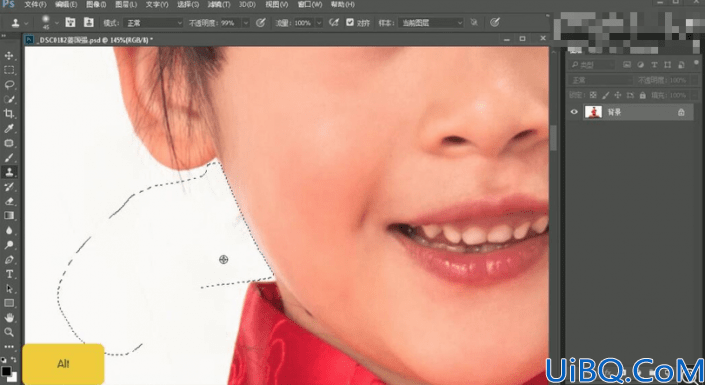
Task: Select the Hand tool
Action: 9,318
